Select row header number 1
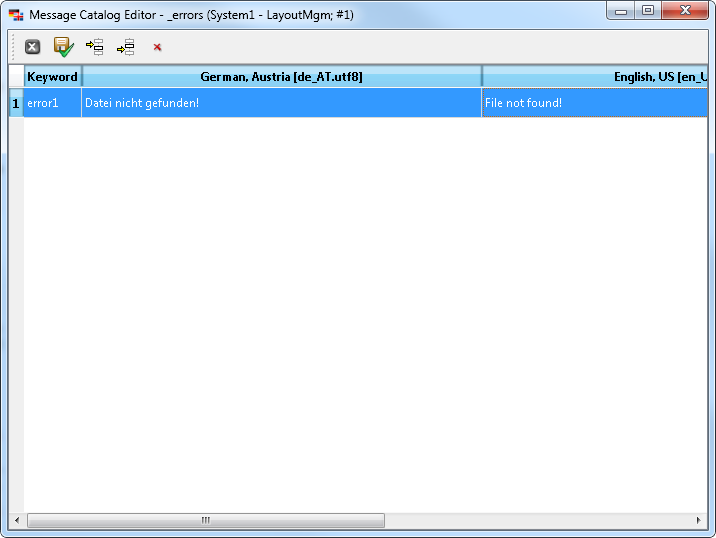The width and height of the screenshot is (716, 538). click(16, 103)
